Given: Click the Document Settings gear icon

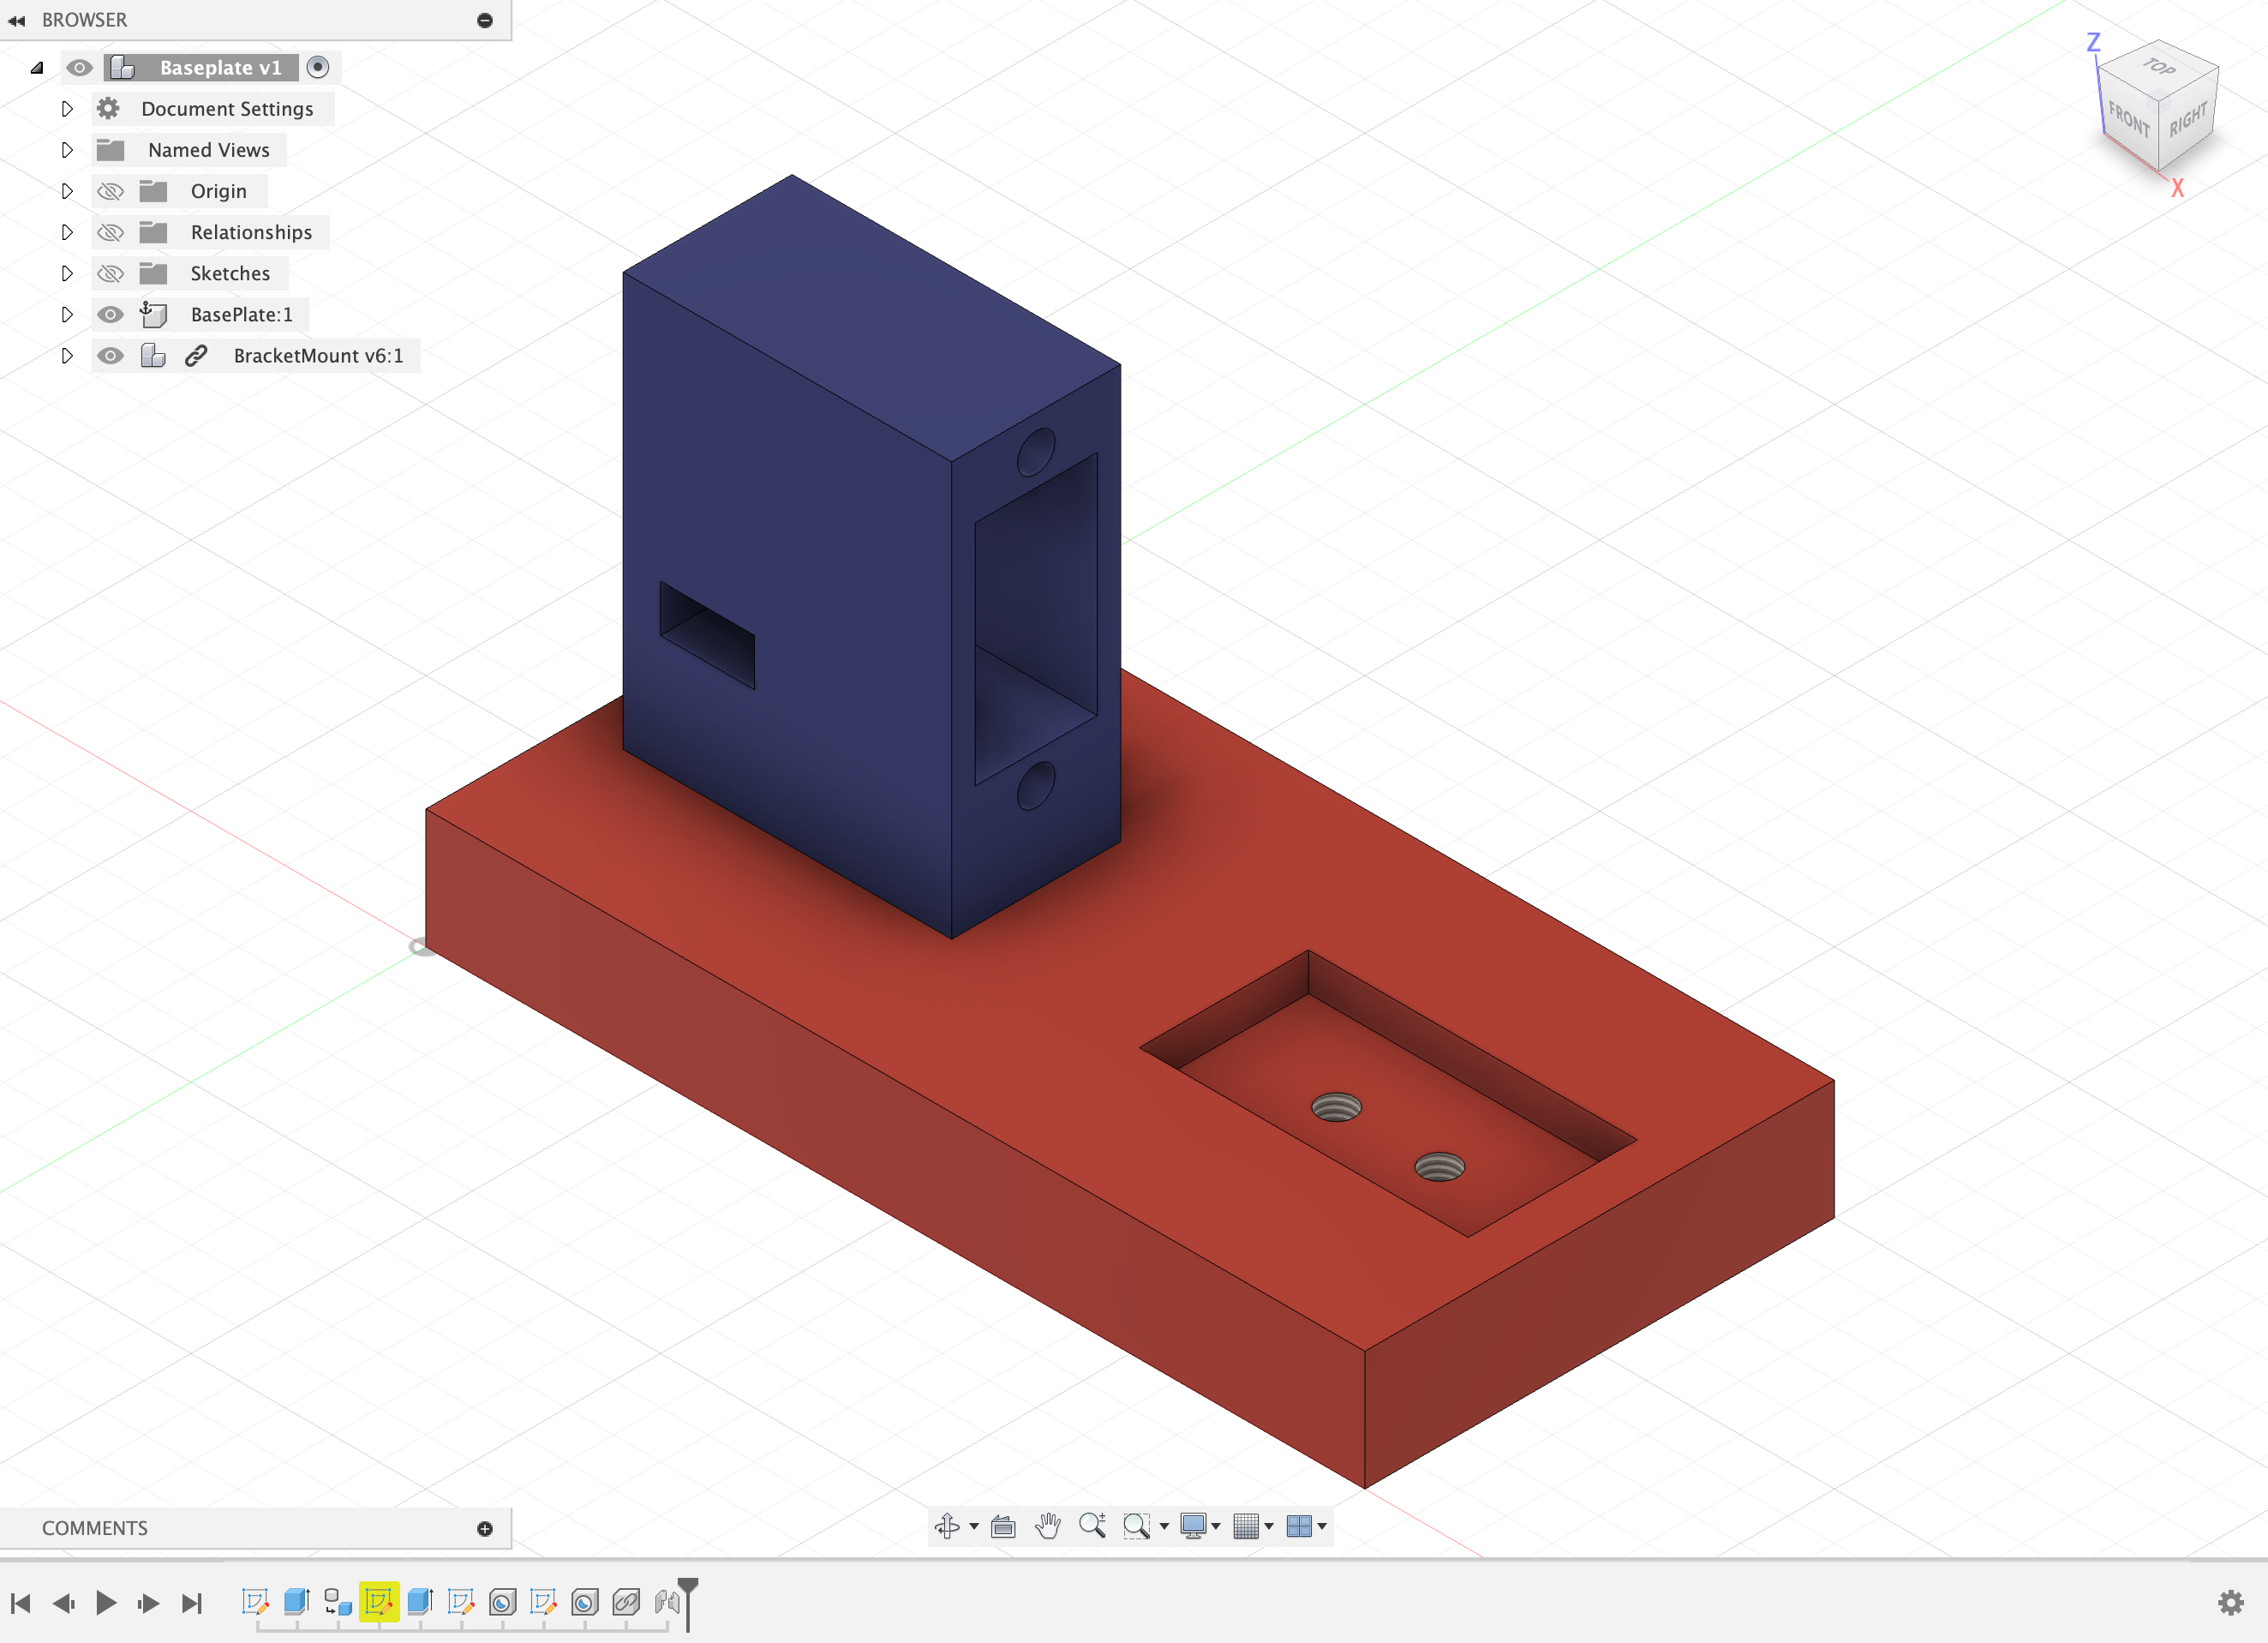Looking at the screenshot, I should [108, 108].
